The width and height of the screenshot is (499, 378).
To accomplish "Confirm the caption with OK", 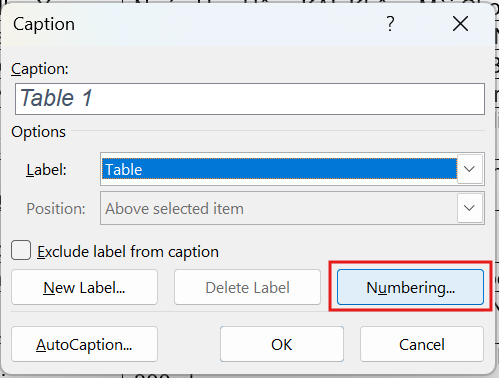I will [282, 344].
